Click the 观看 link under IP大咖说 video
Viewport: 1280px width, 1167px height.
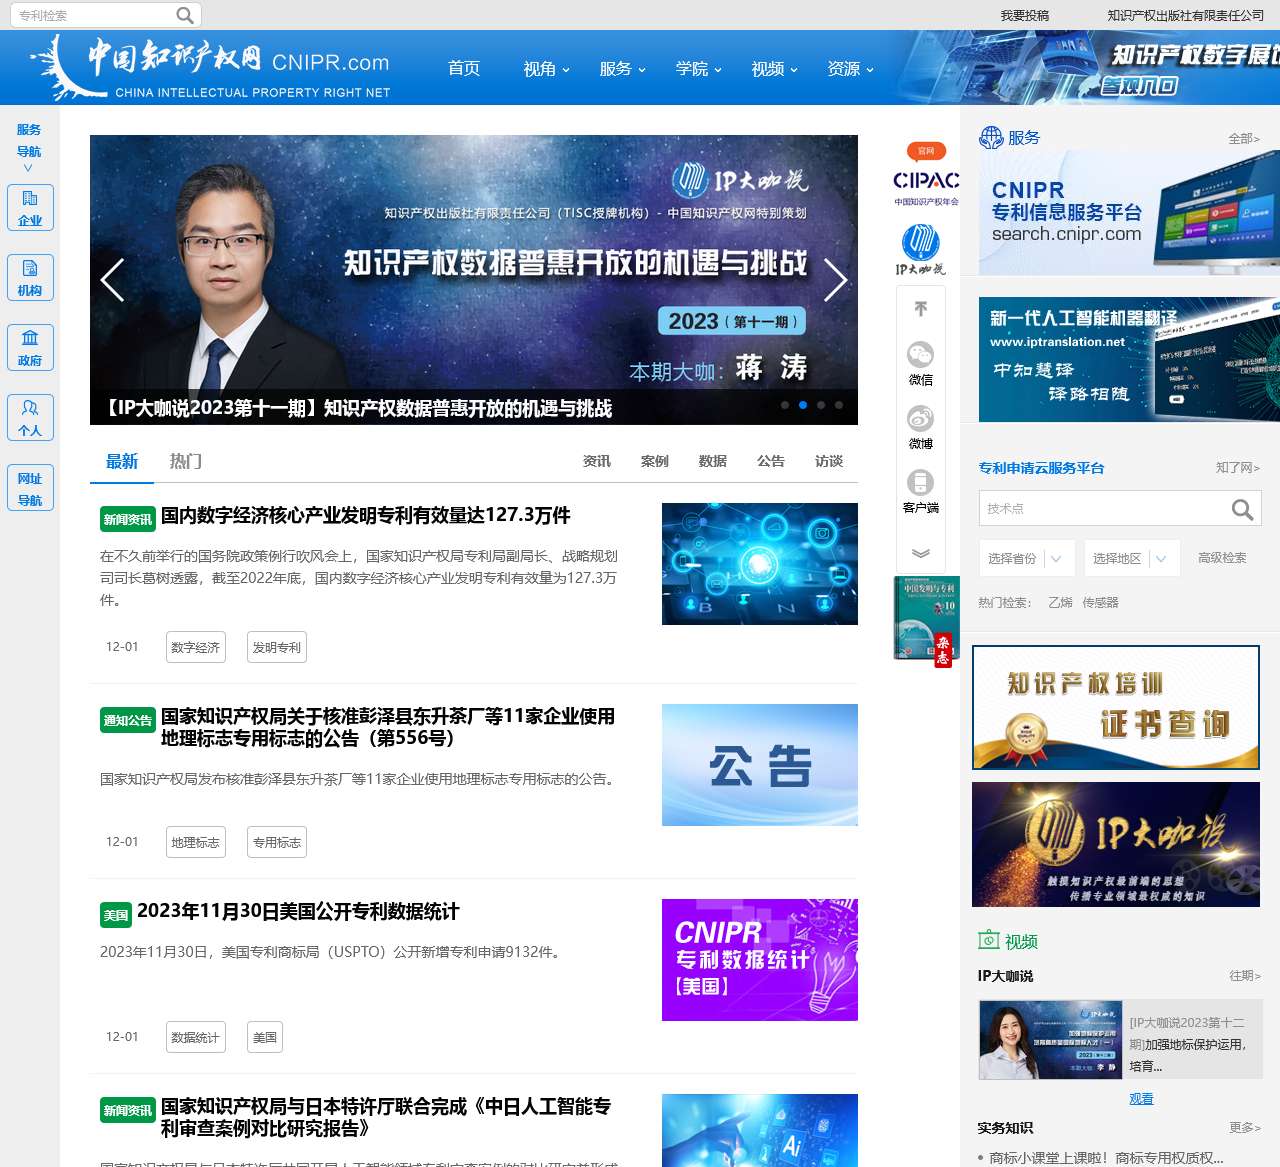click(x=1141, y=1098)
